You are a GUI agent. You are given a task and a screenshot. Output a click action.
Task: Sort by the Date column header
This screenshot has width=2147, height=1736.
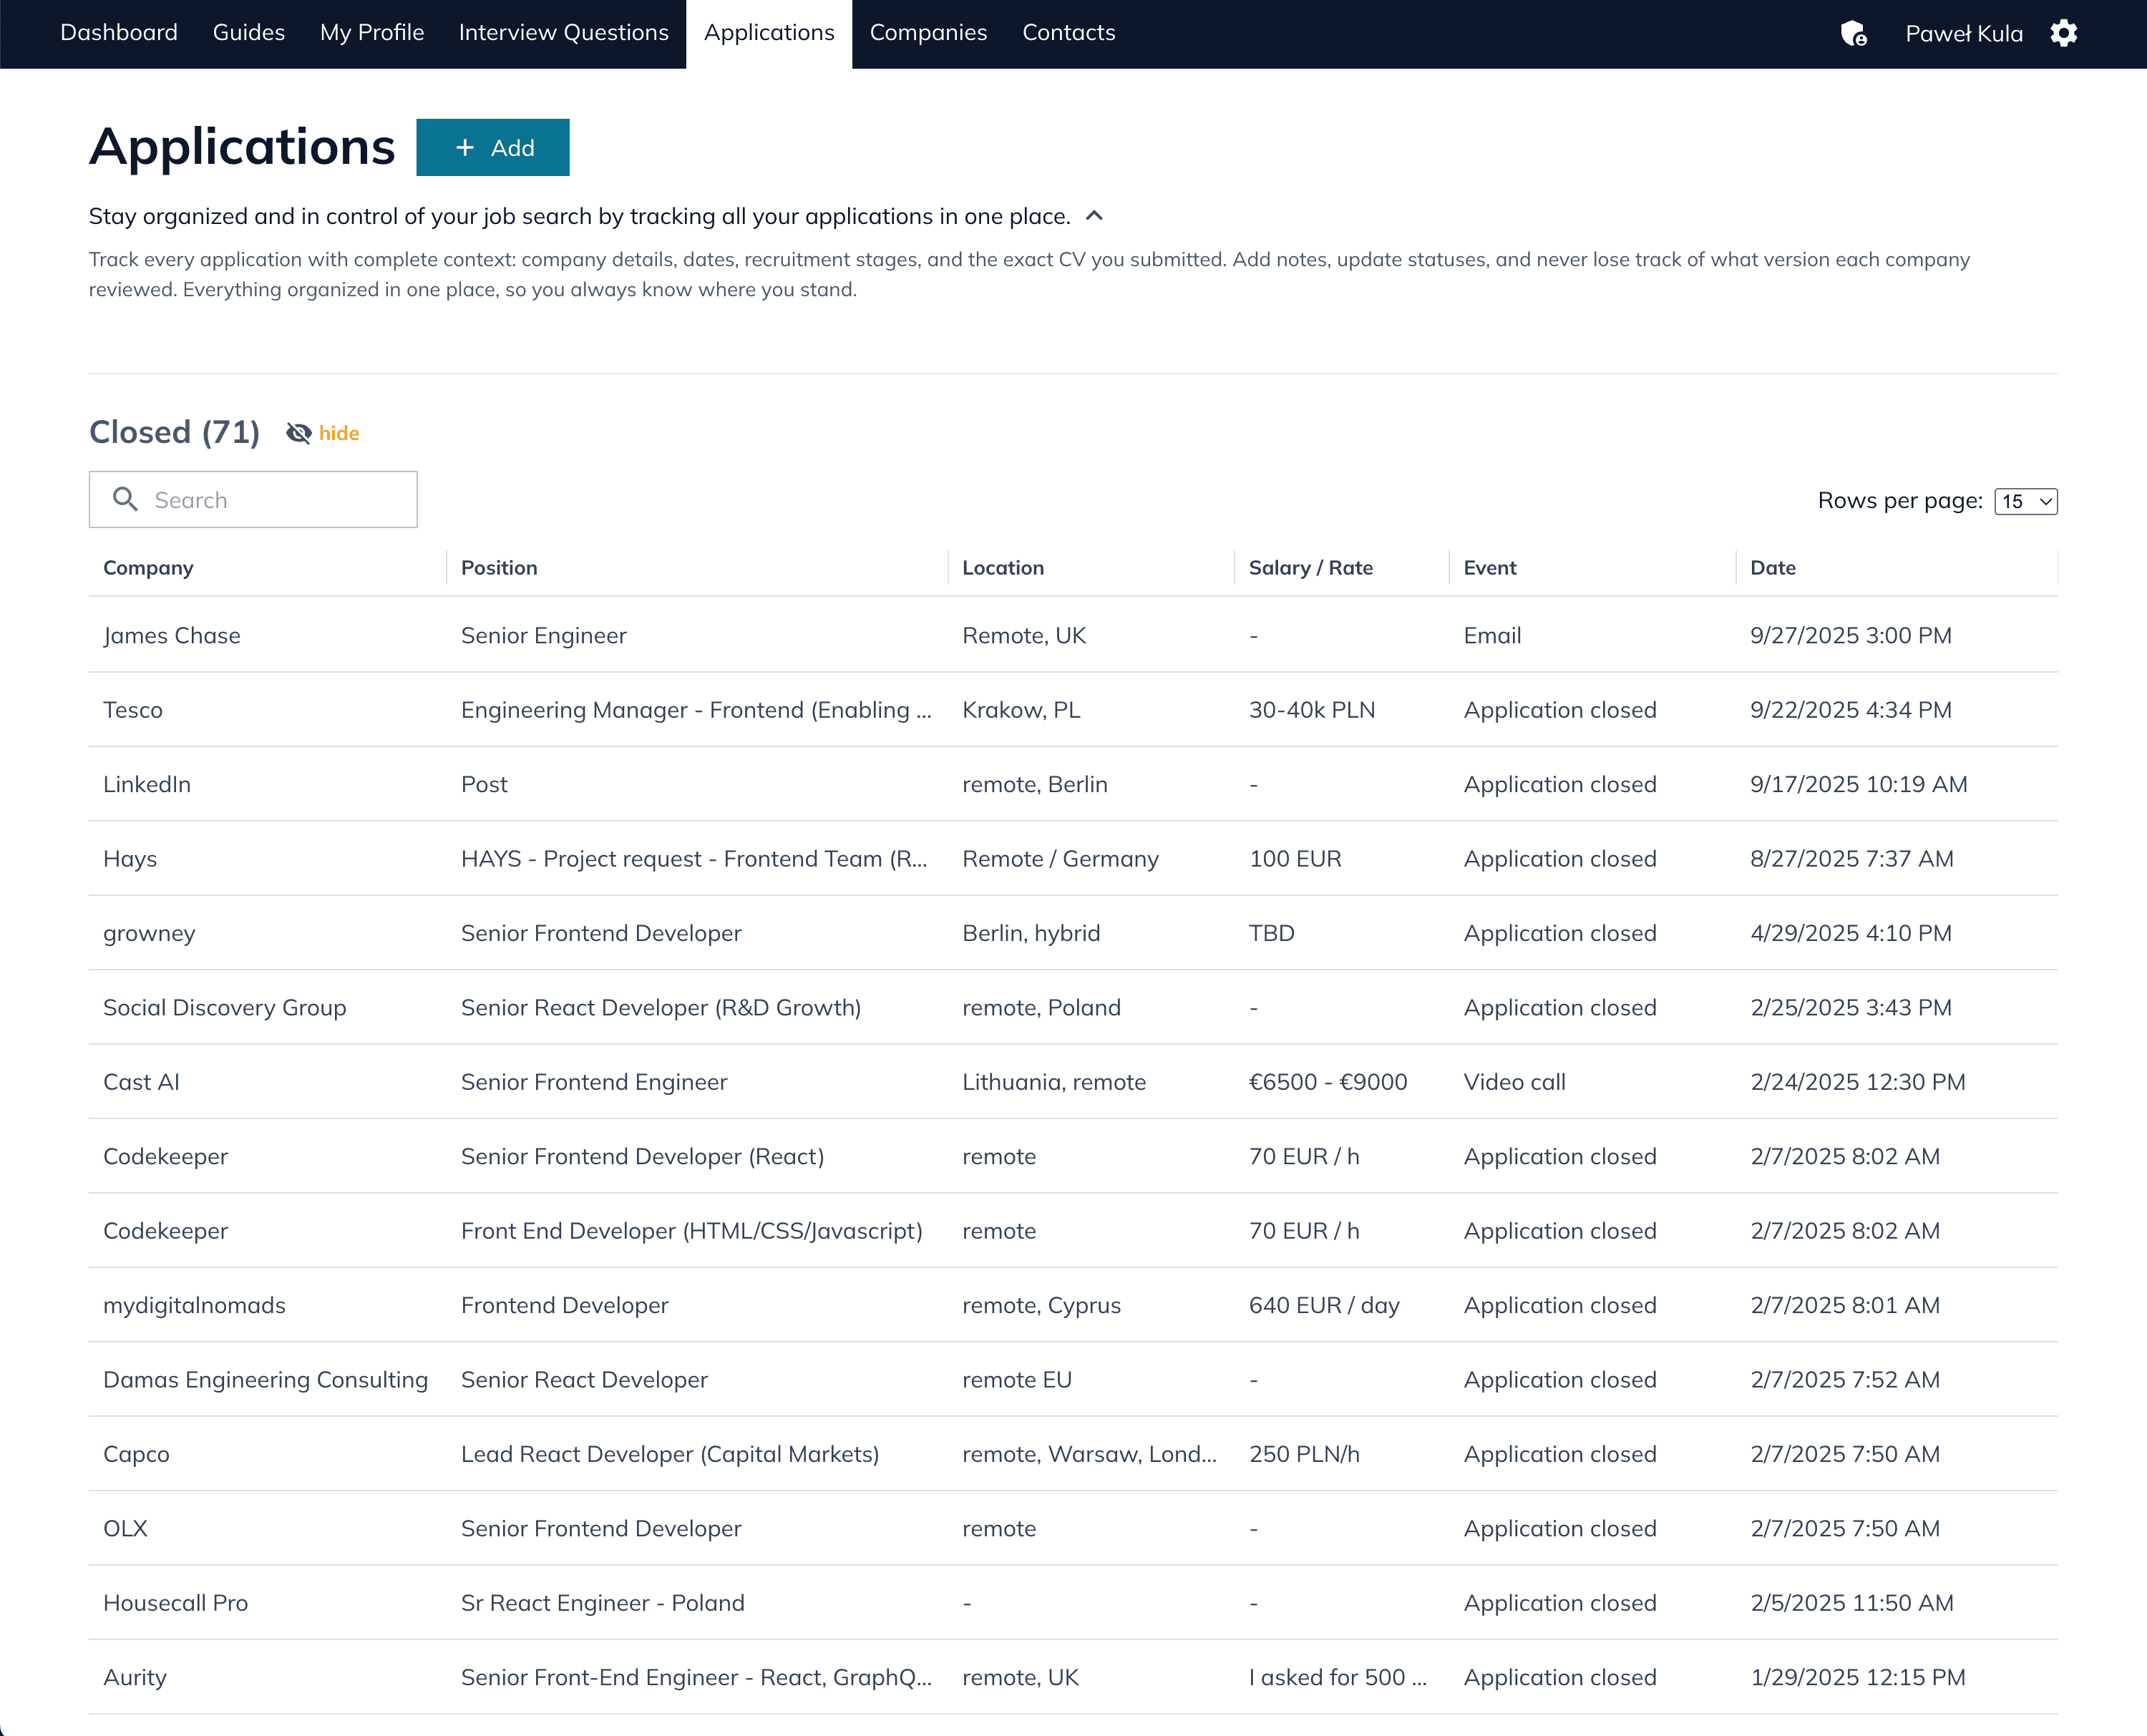coord(1772,567)
